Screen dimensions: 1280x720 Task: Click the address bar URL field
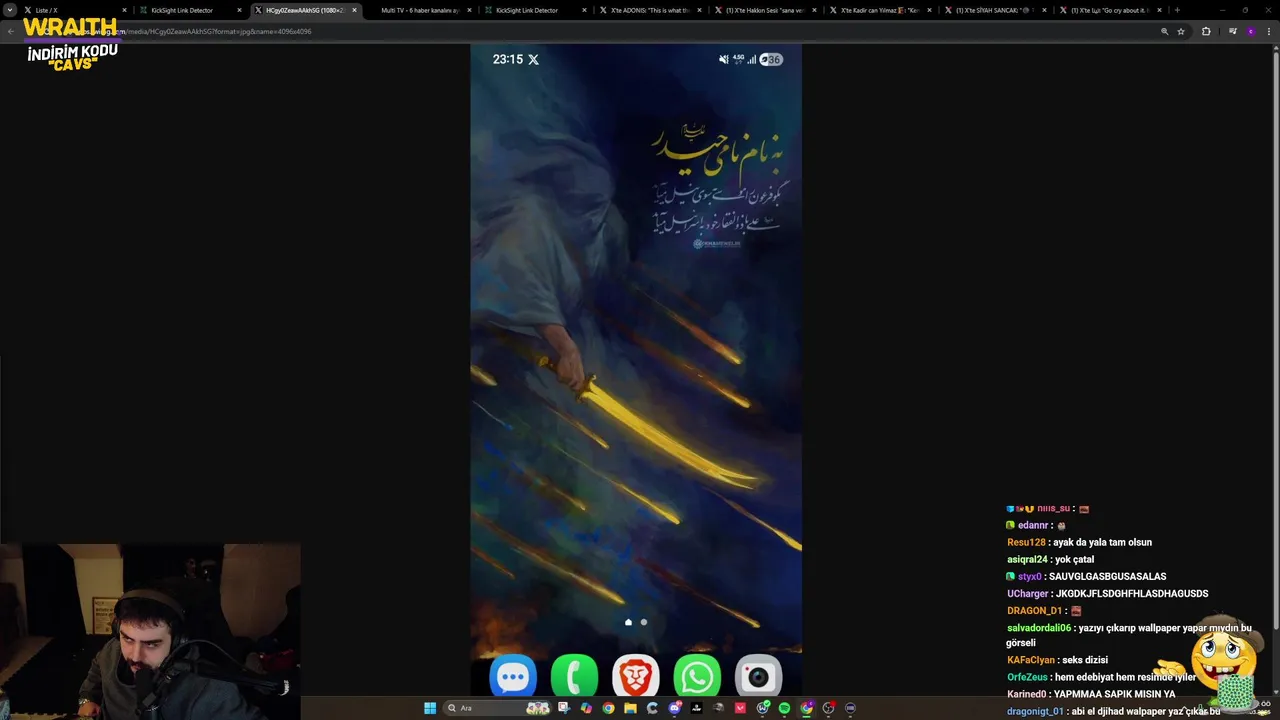pyautogui.click(x=600, y=31)
